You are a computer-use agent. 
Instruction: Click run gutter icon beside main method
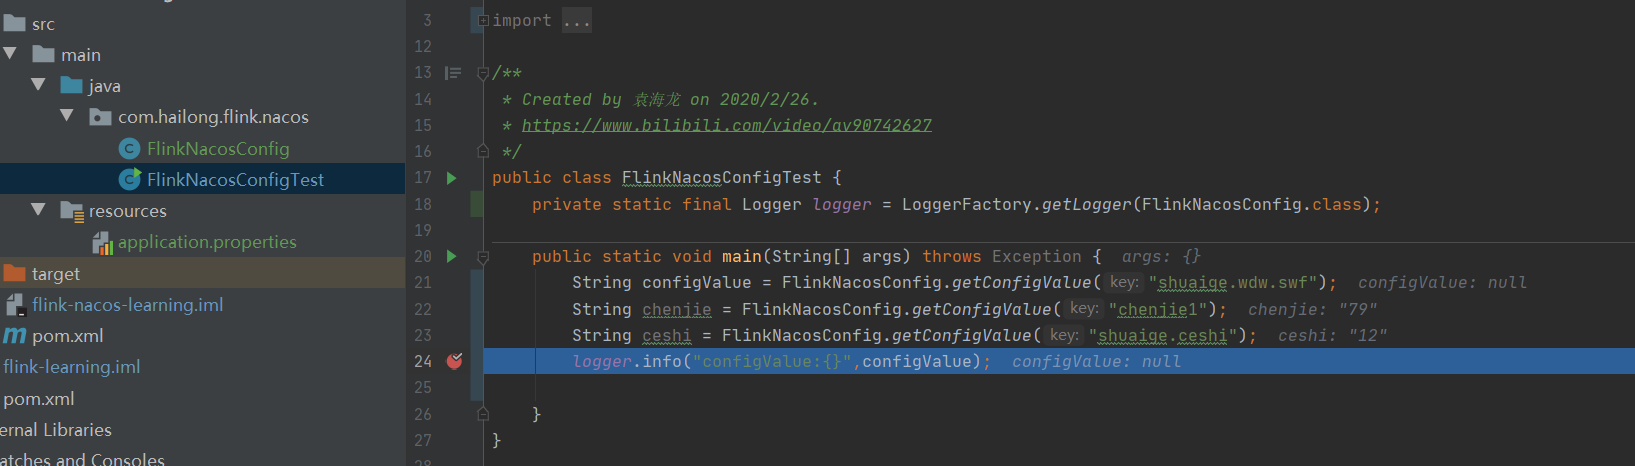point(451,257)
